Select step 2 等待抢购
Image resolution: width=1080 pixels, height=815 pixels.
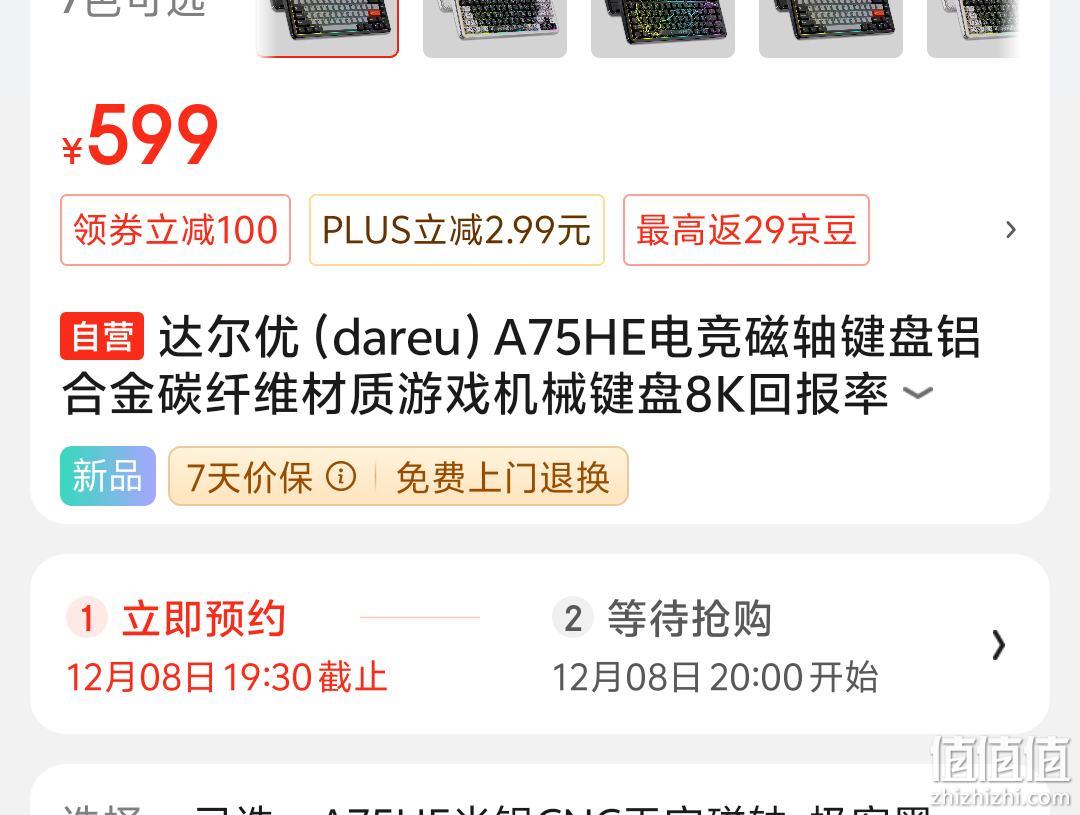click(689, 618)
